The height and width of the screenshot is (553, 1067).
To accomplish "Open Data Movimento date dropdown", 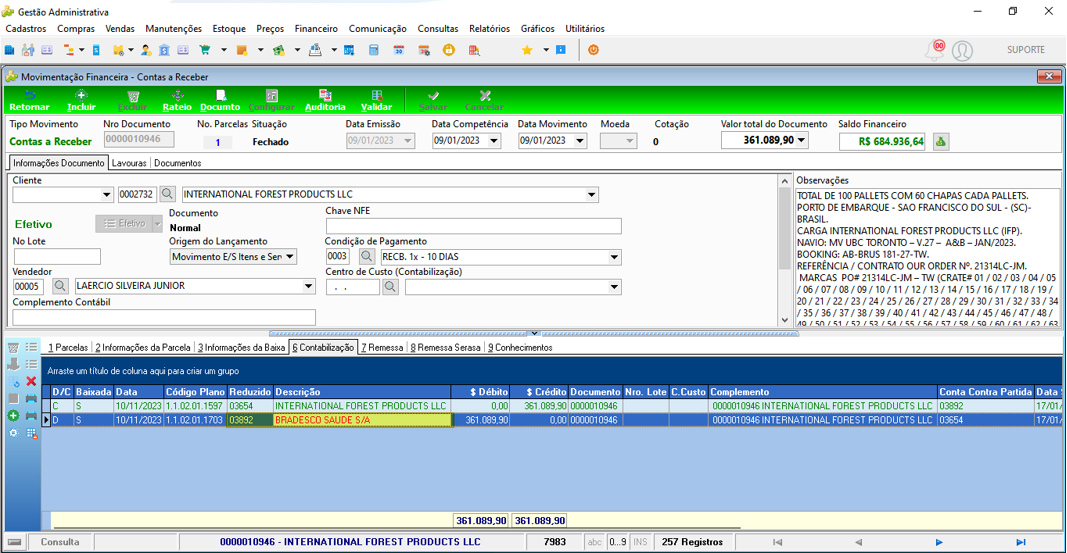I will [580, 141].
